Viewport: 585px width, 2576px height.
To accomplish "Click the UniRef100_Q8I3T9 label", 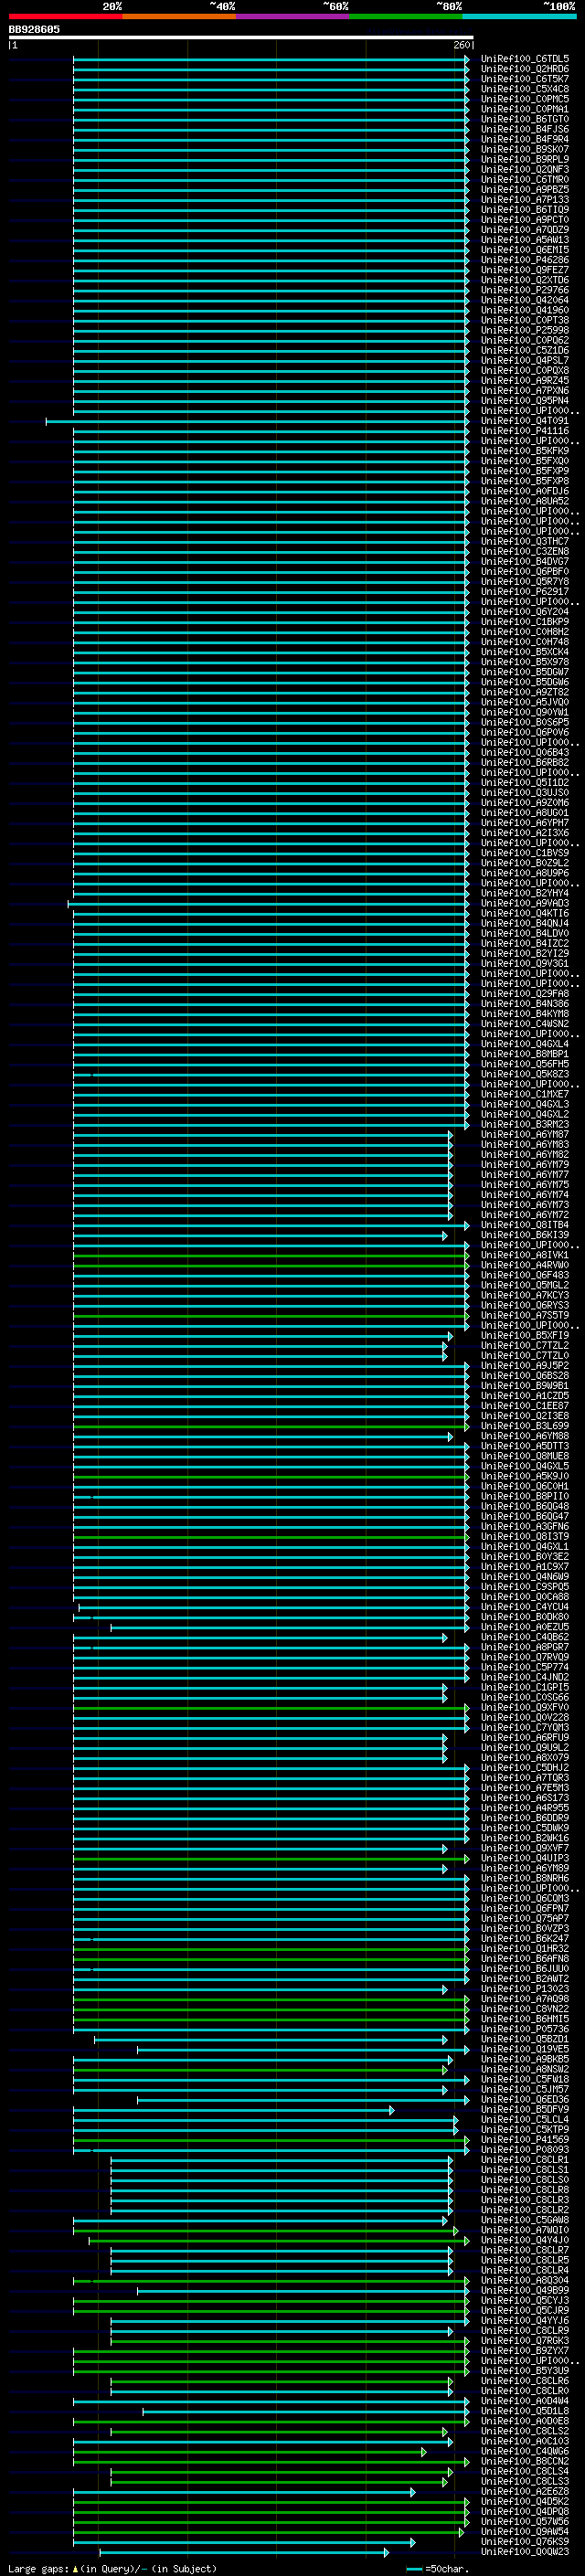I will tap(525, 1536).
